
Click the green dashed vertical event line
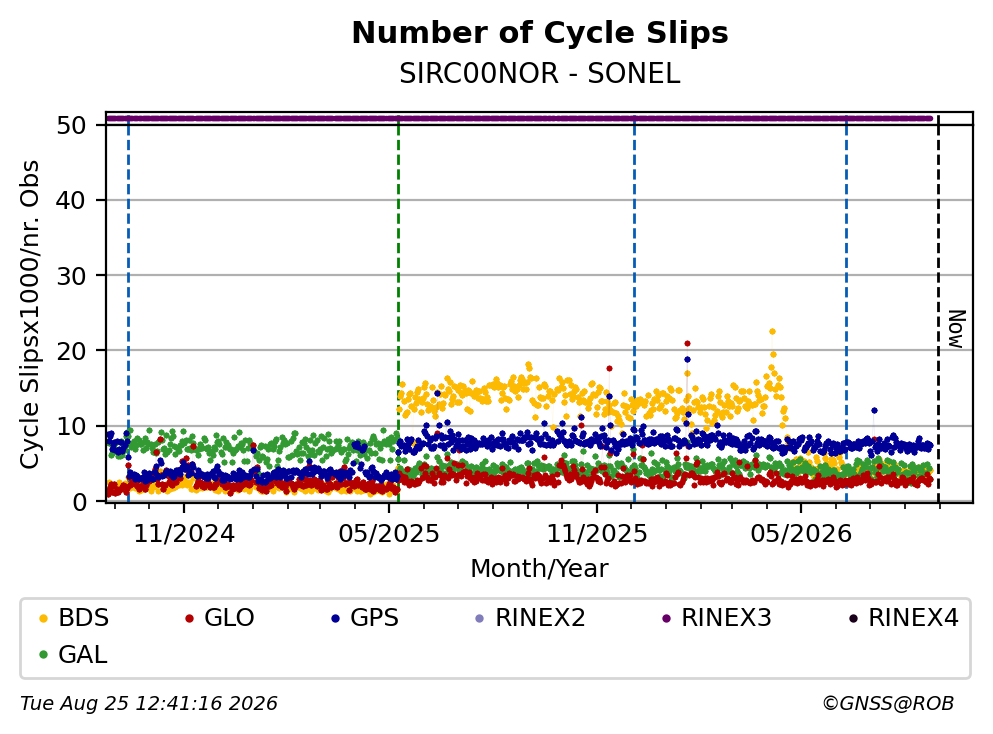tap(398, 310)
